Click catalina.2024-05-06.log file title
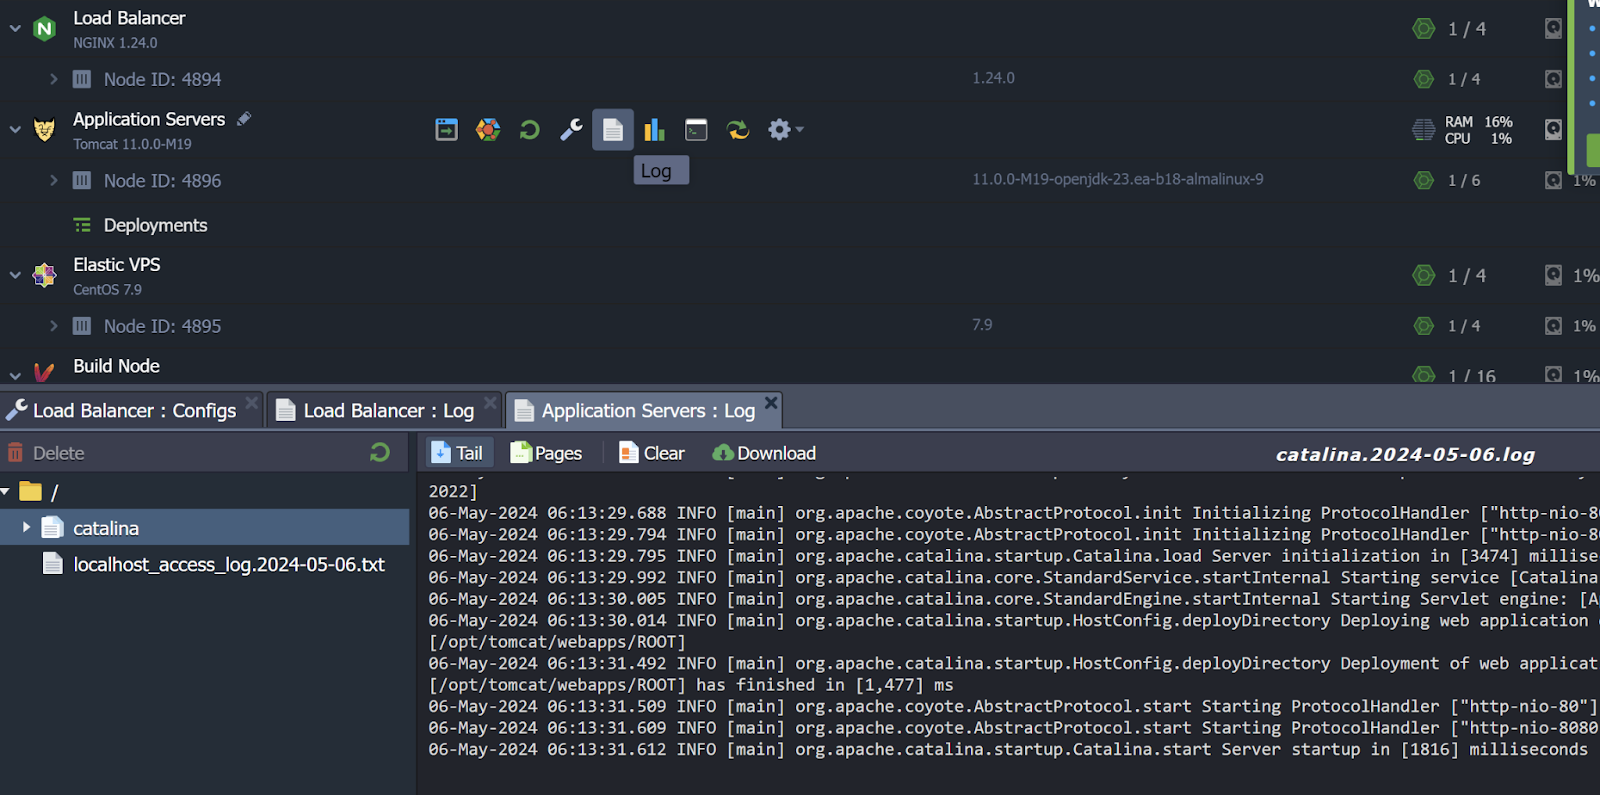Viewport: 1600px width, 795px height. tap(1405, 454)
